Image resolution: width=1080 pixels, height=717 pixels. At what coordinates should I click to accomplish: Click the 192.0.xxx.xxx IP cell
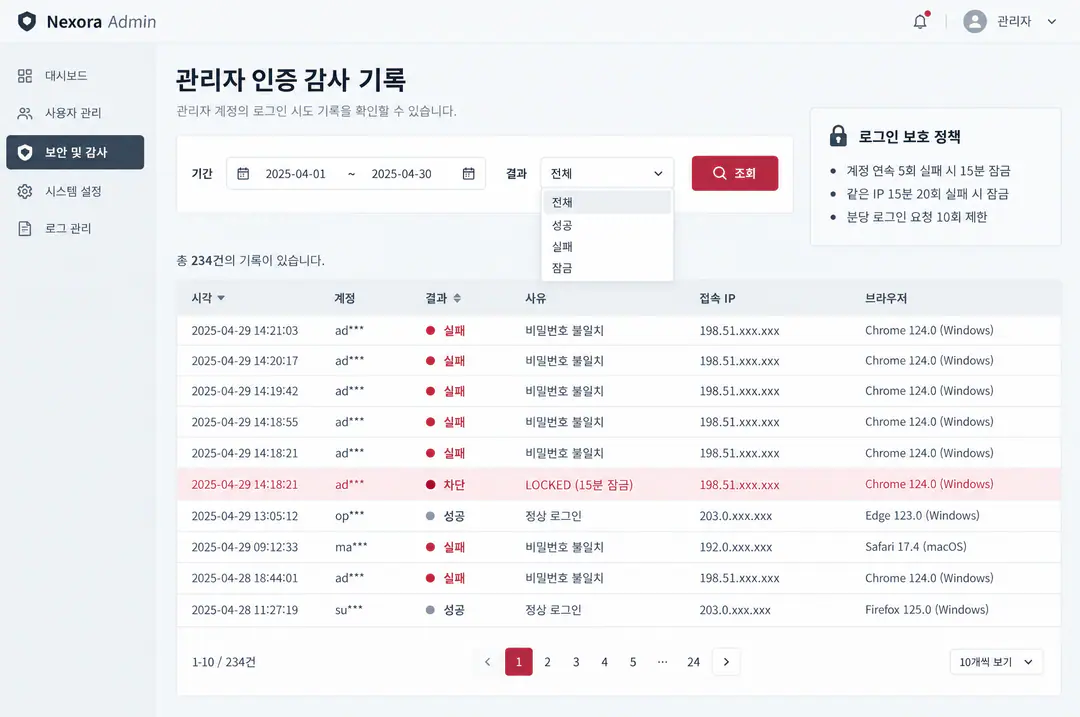pos(736,547)
